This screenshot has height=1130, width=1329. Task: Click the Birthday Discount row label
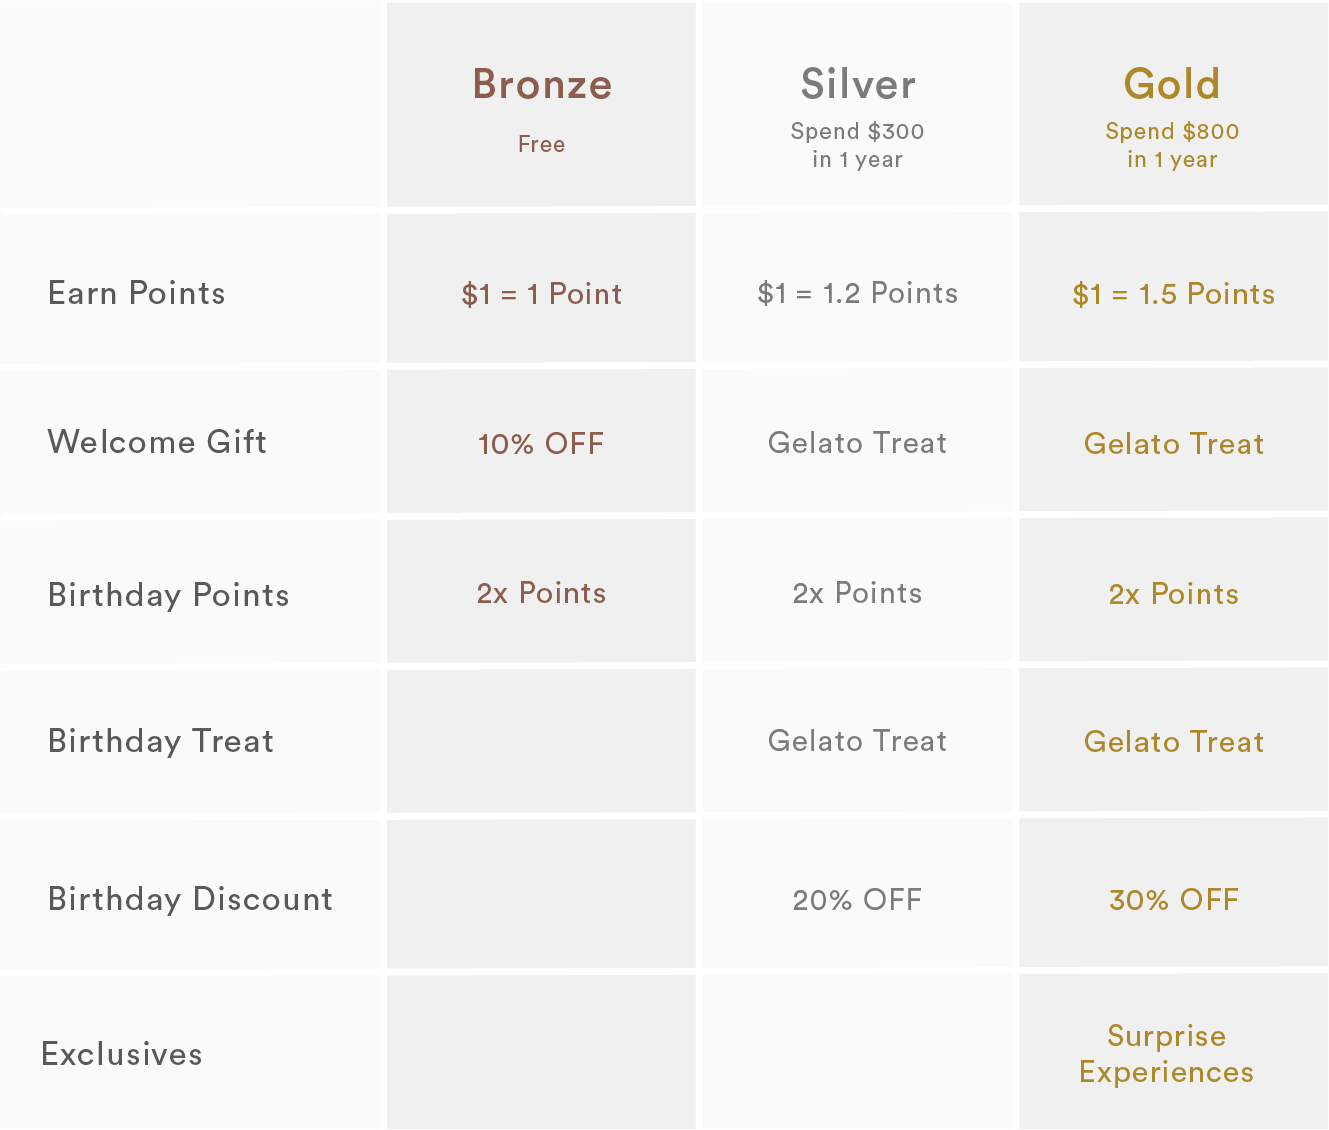tap(190, 899)
